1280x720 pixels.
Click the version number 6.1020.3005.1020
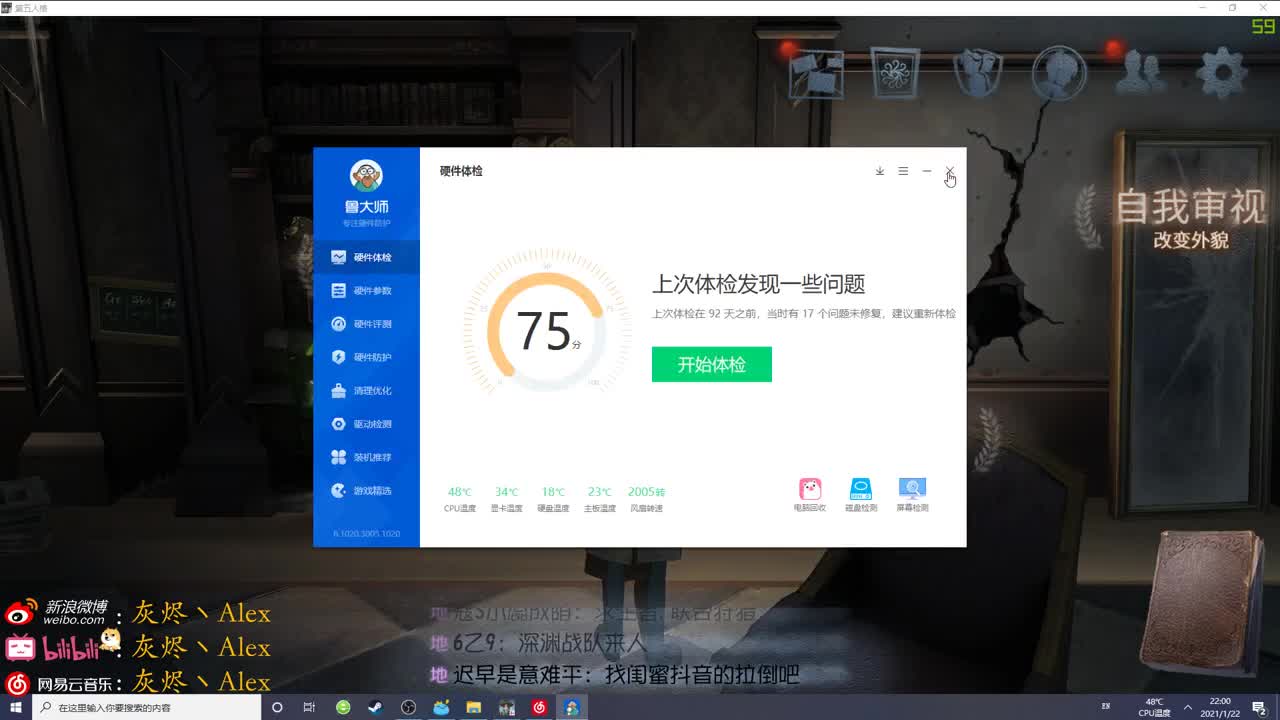pos(366,533)
